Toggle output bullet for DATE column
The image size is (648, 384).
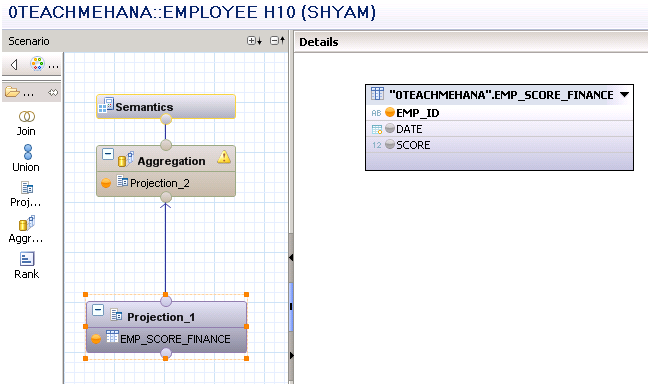click(390, 128)
